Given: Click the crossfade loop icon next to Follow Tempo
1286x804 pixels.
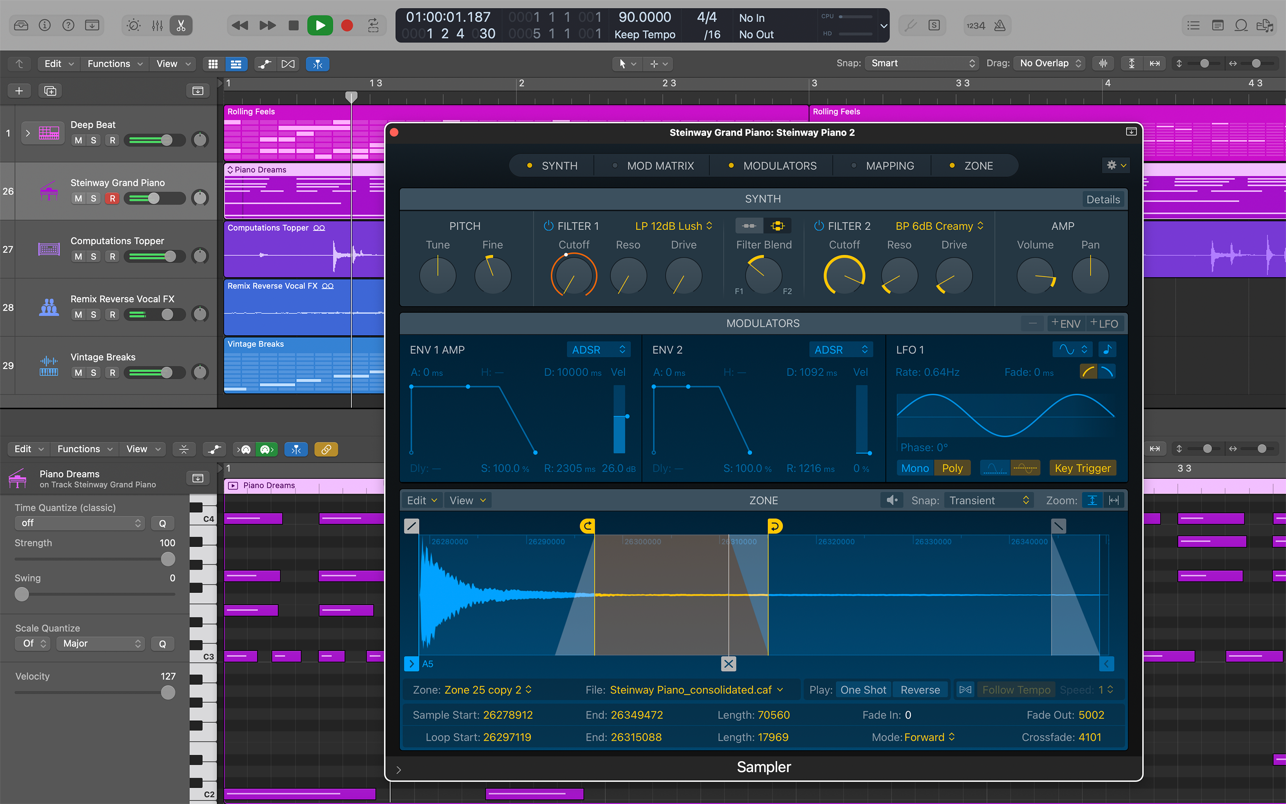Looking at the screenshot, I should pyautogui.click(x=964, y=689).
